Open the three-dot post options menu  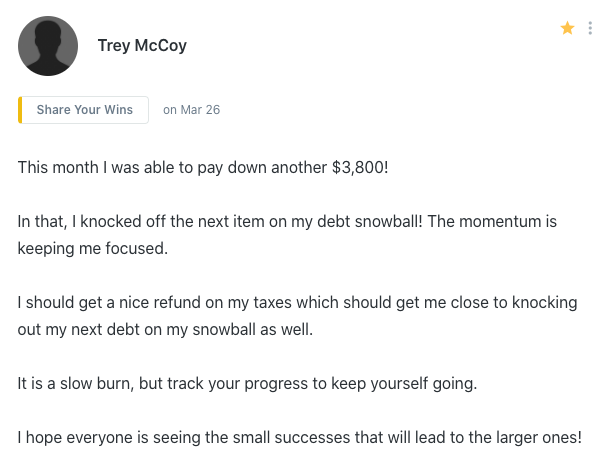coord(591,28)
